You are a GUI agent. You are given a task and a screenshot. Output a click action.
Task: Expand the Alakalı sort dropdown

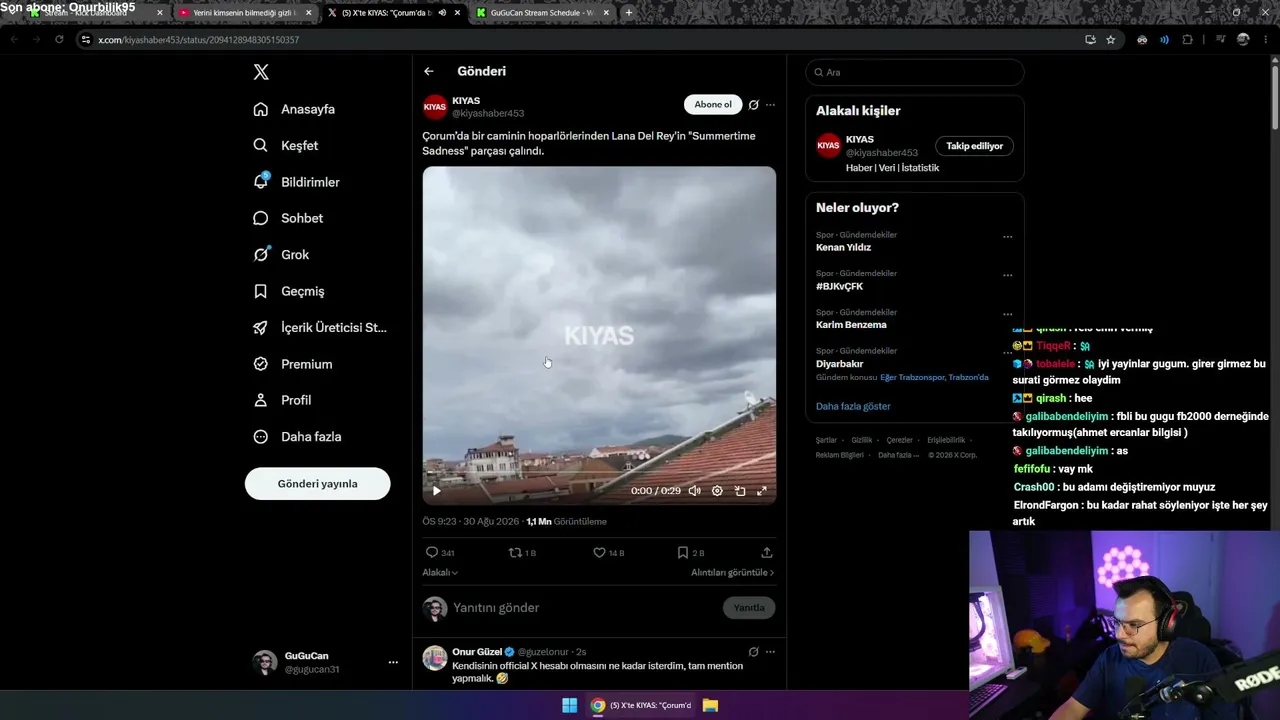[x=440, y=572]
